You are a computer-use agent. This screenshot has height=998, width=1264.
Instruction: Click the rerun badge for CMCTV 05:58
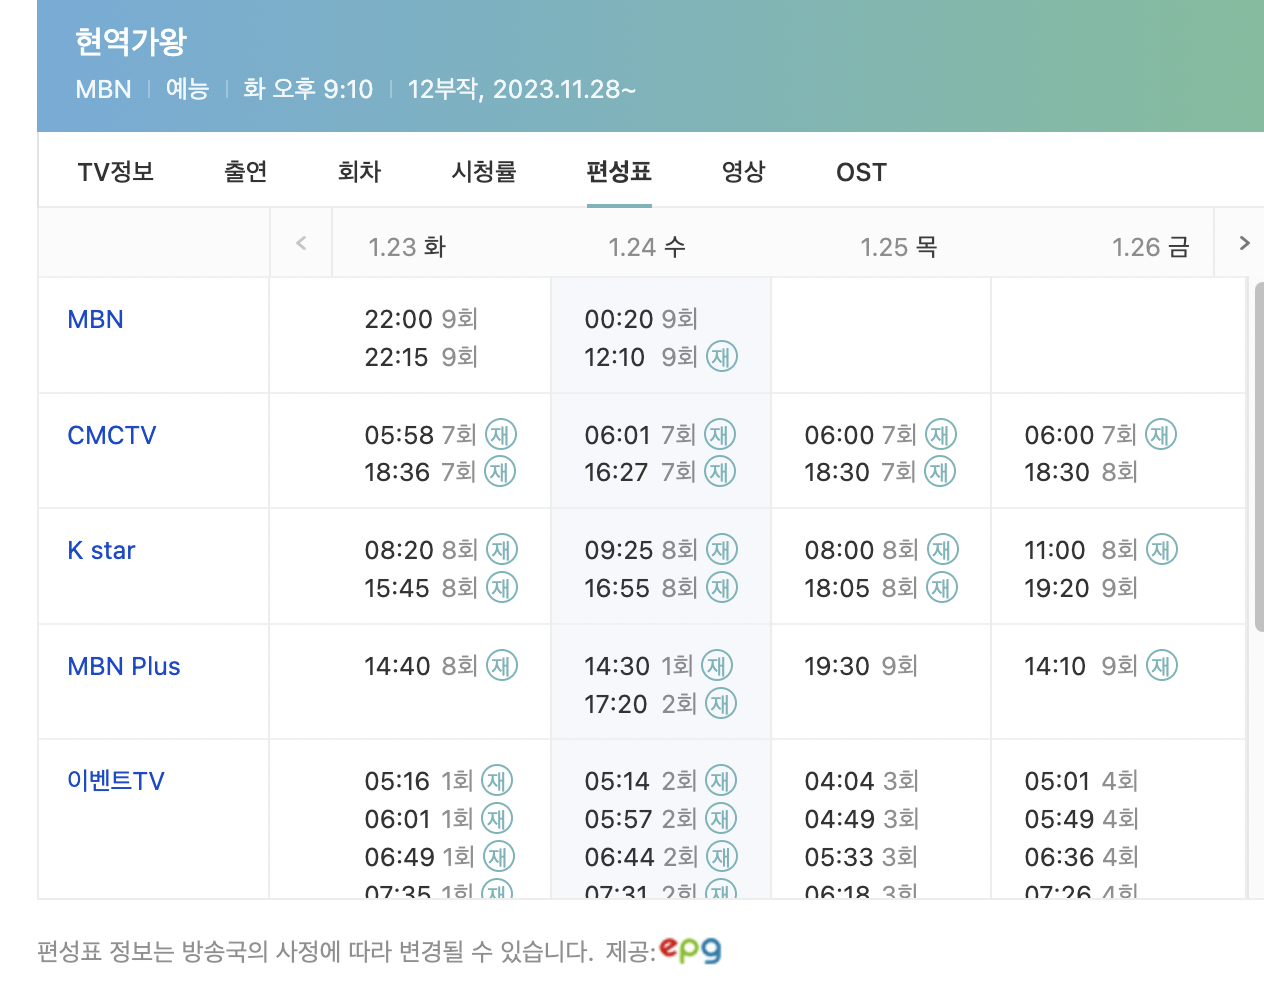coord(501,435)
